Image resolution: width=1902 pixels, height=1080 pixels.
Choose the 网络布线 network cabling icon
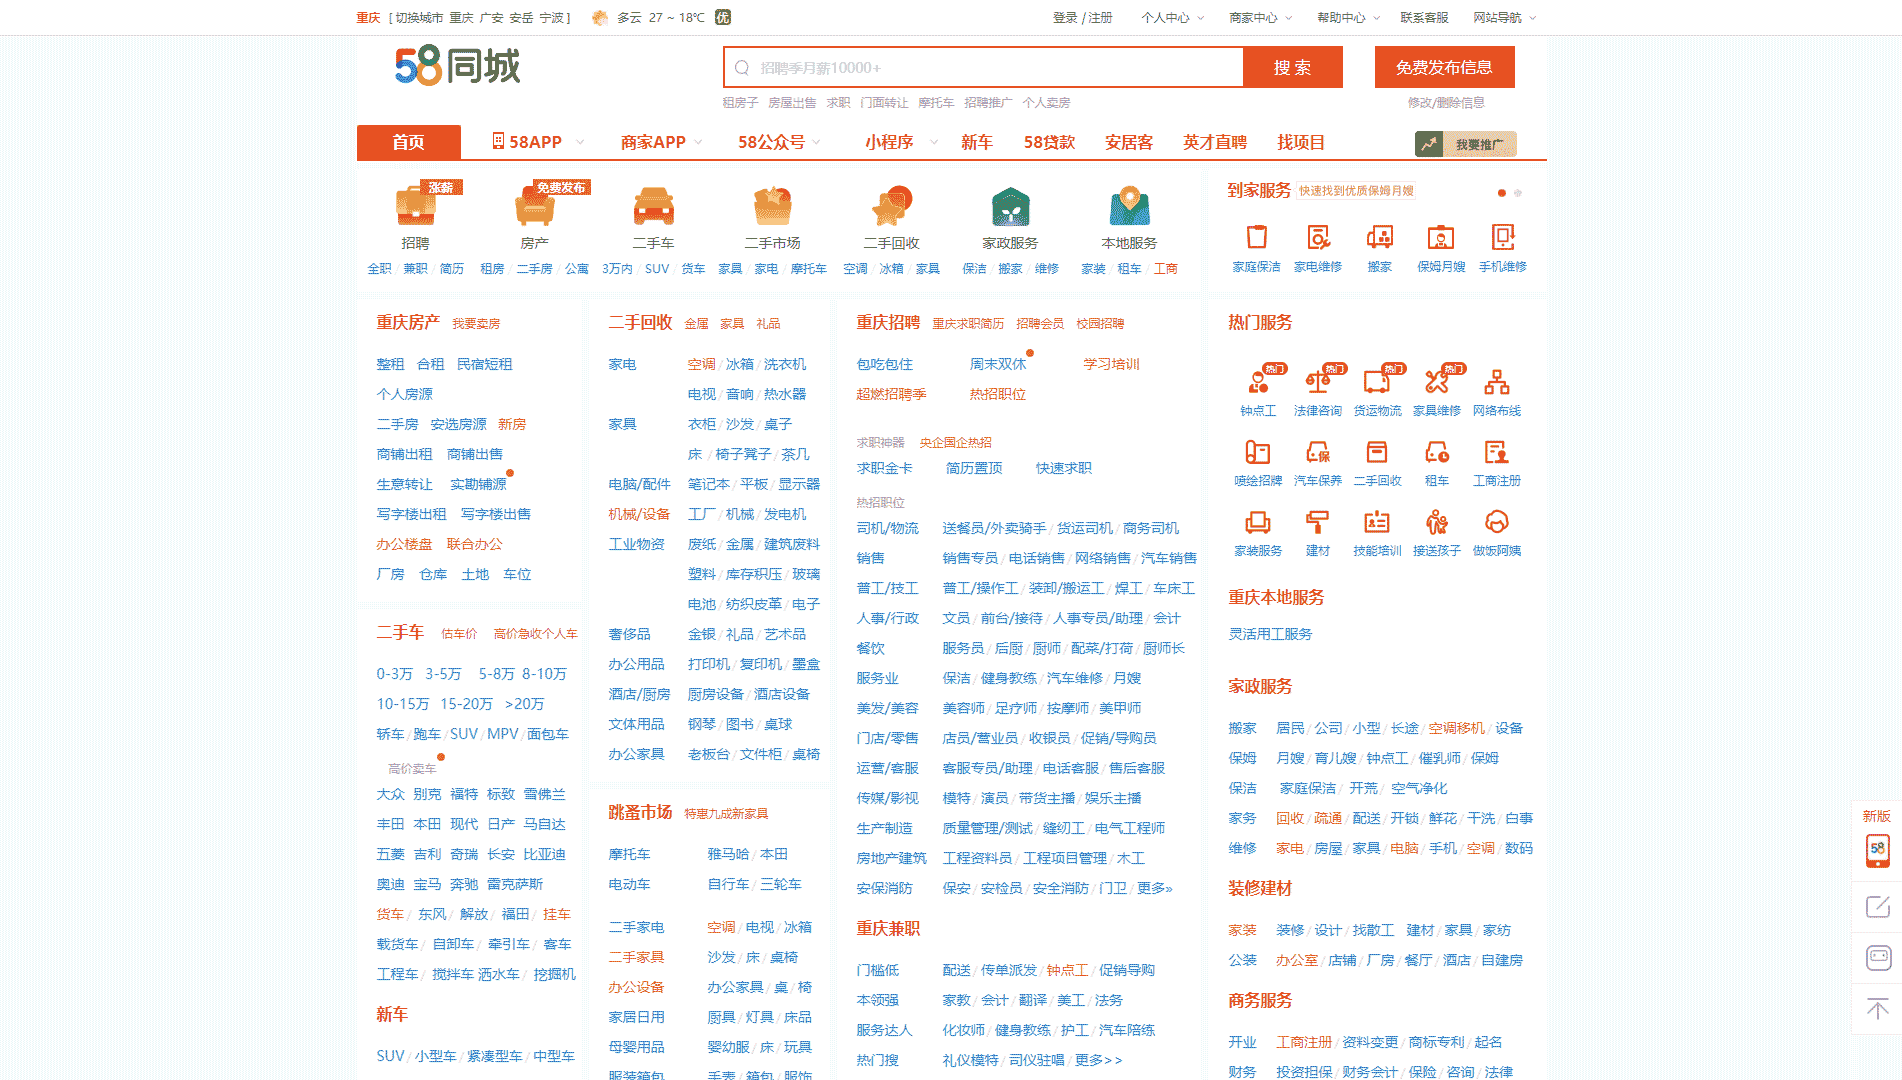click(1497, 381)
